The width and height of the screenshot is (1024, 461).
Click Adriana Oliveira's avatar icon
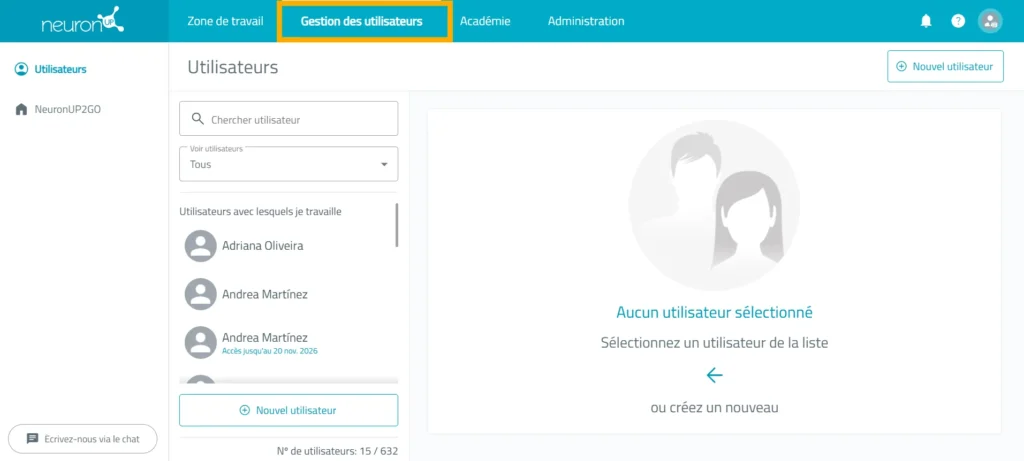(200, 246)
